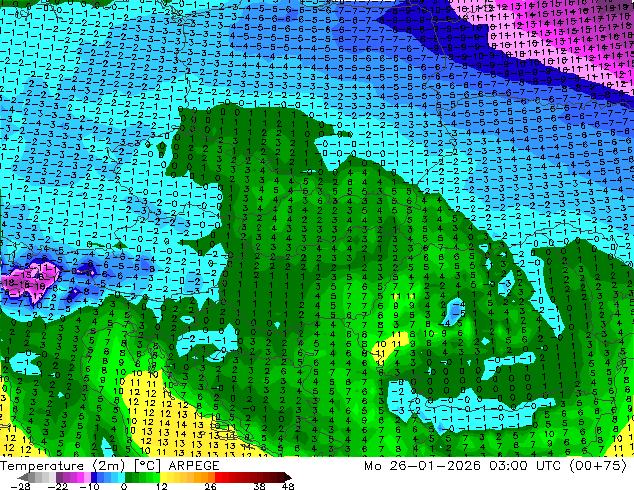Click the '-22' legend label

(58, 486)
